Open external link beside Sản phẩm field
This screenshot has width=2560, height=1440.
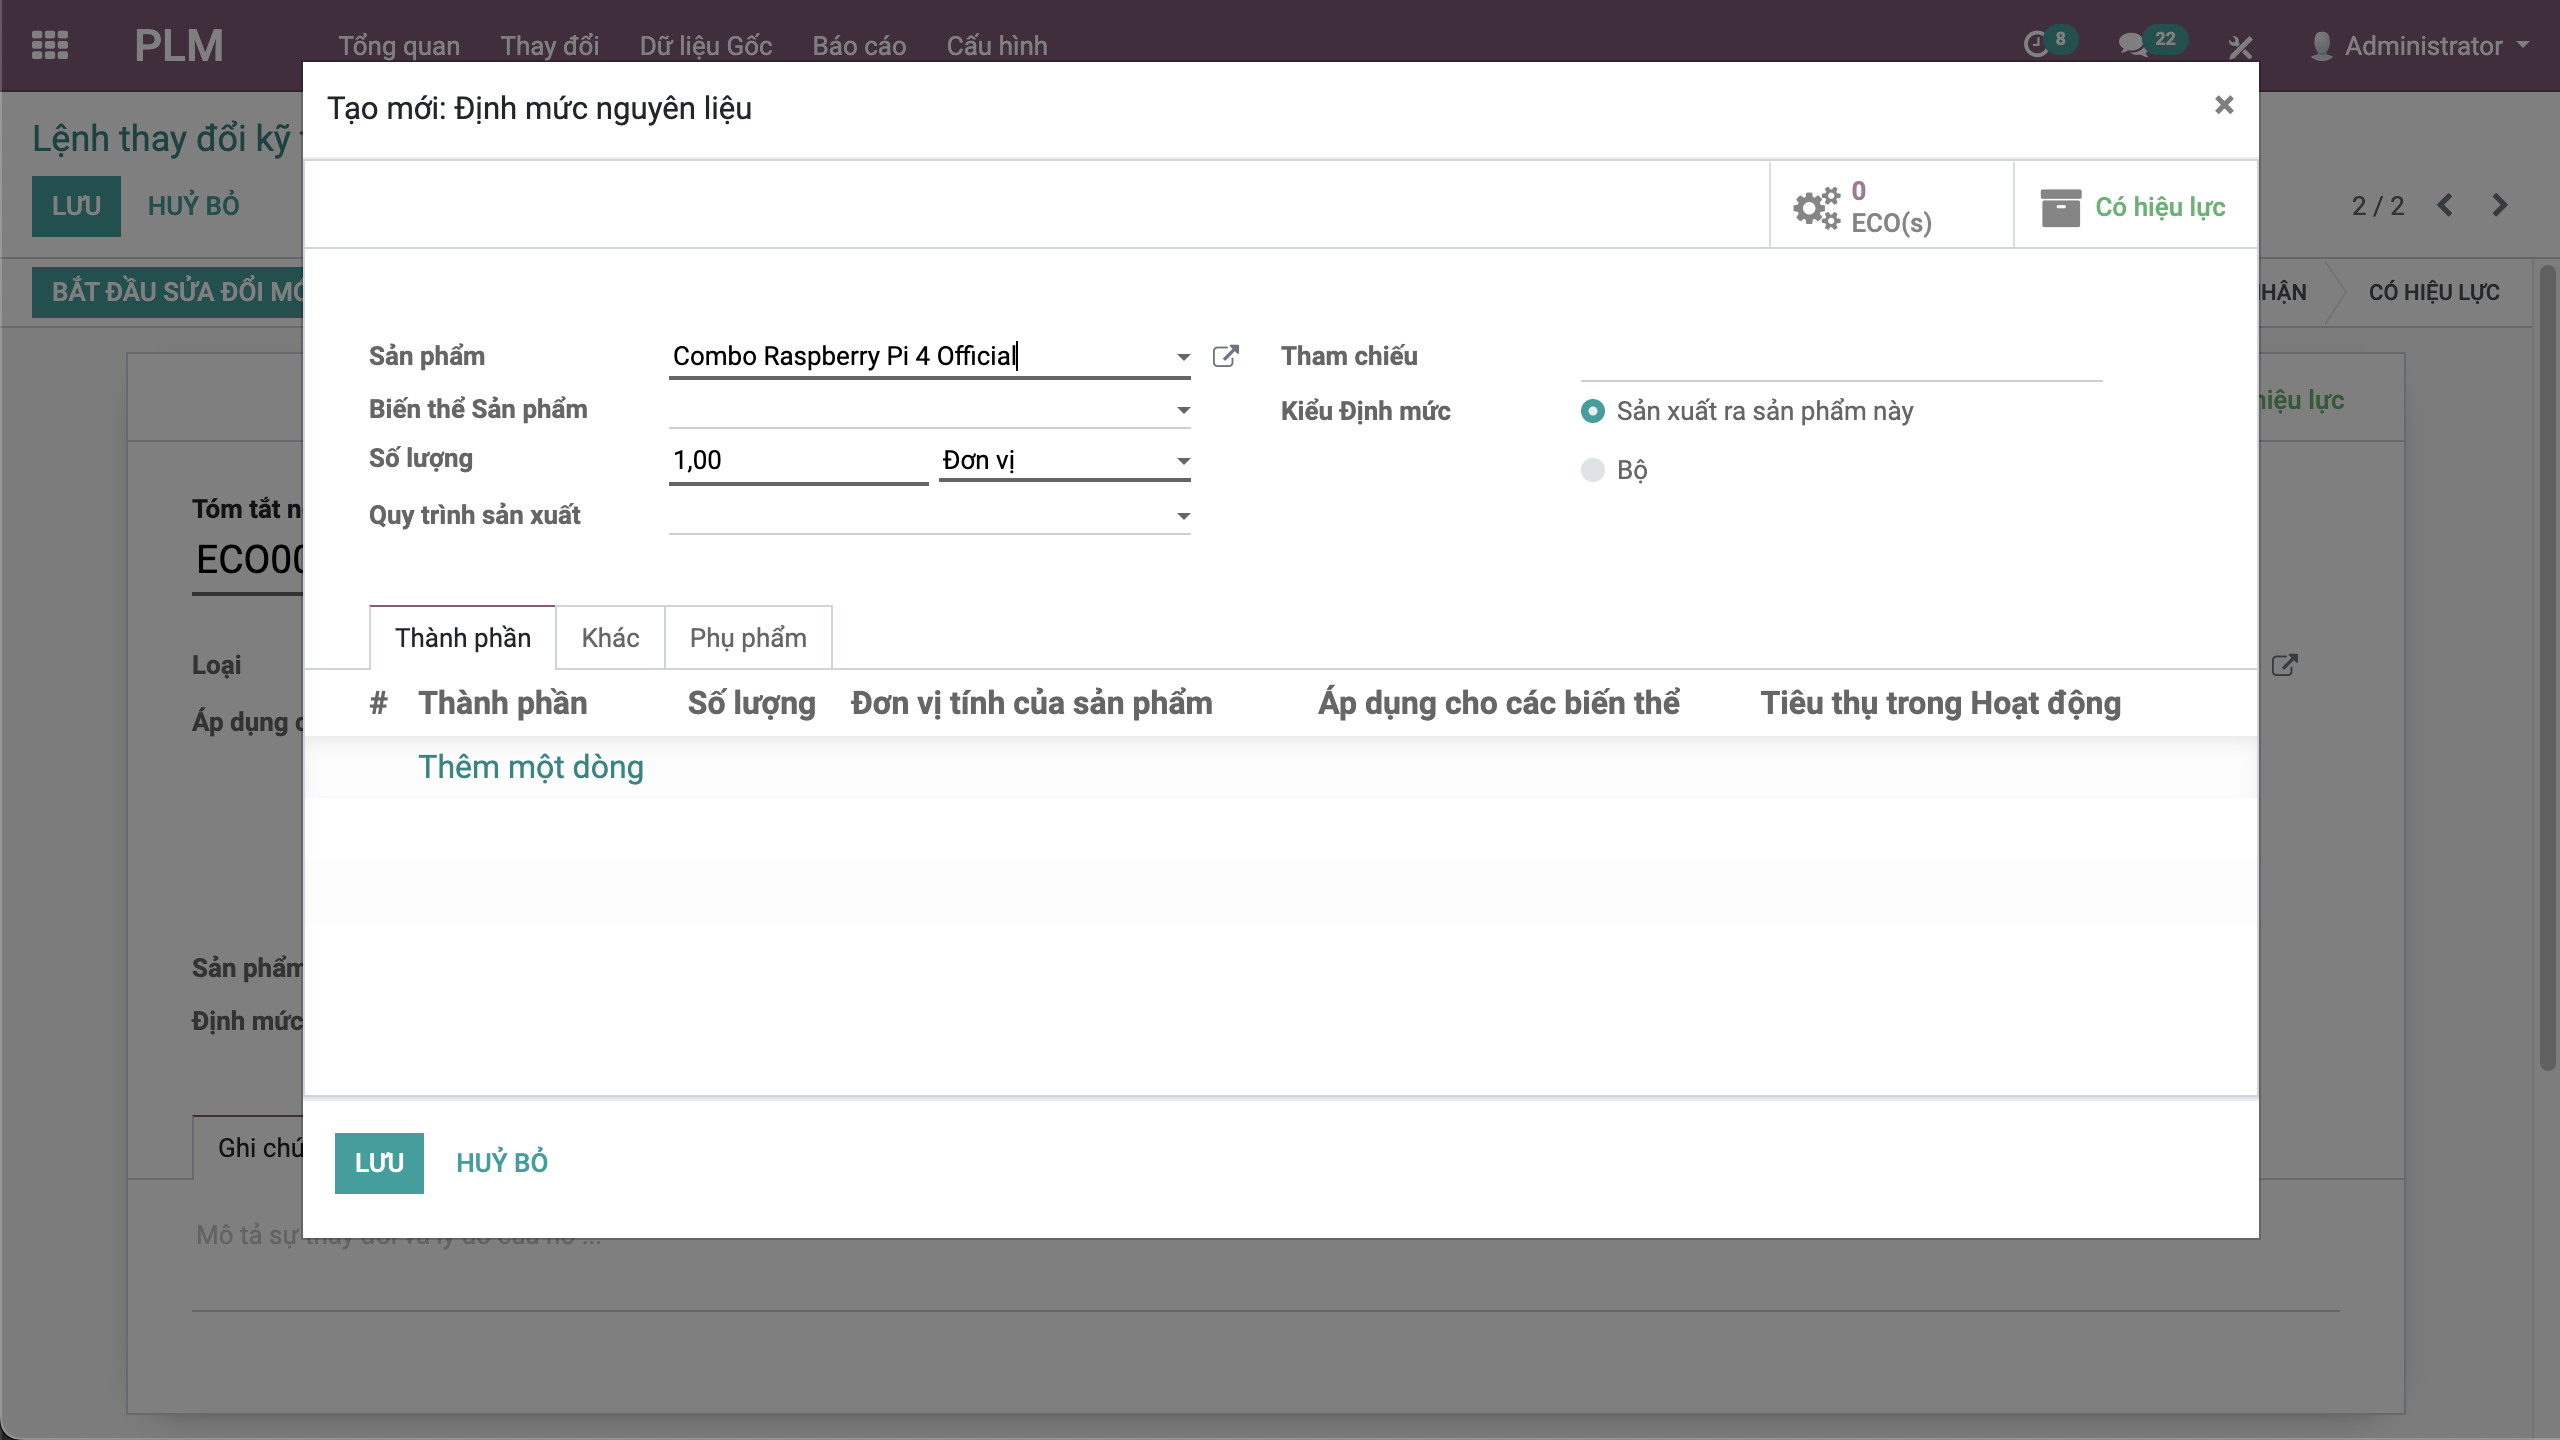coord(1225,356)
